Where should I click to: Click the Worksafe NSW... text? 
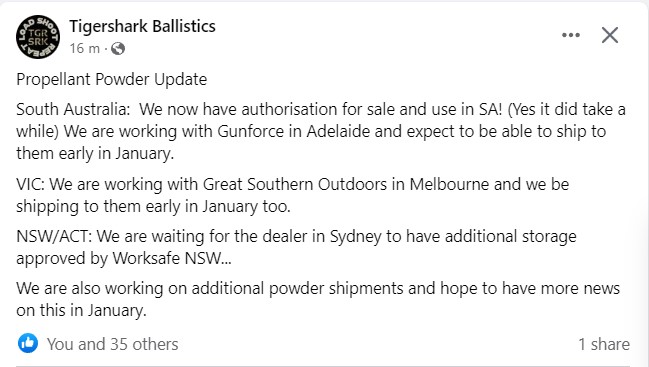(172, 258)
